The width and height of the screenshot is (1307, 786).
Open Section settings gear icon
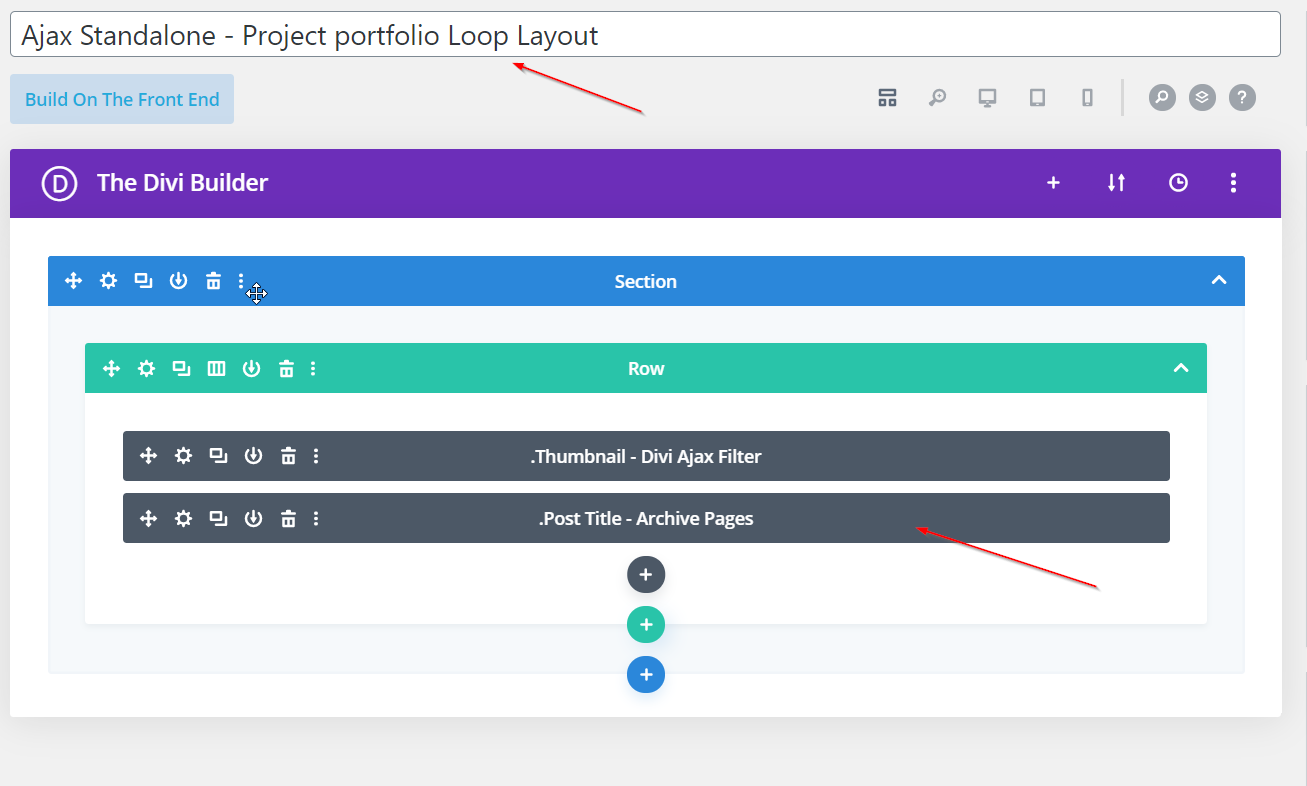[x=108, y=281]
